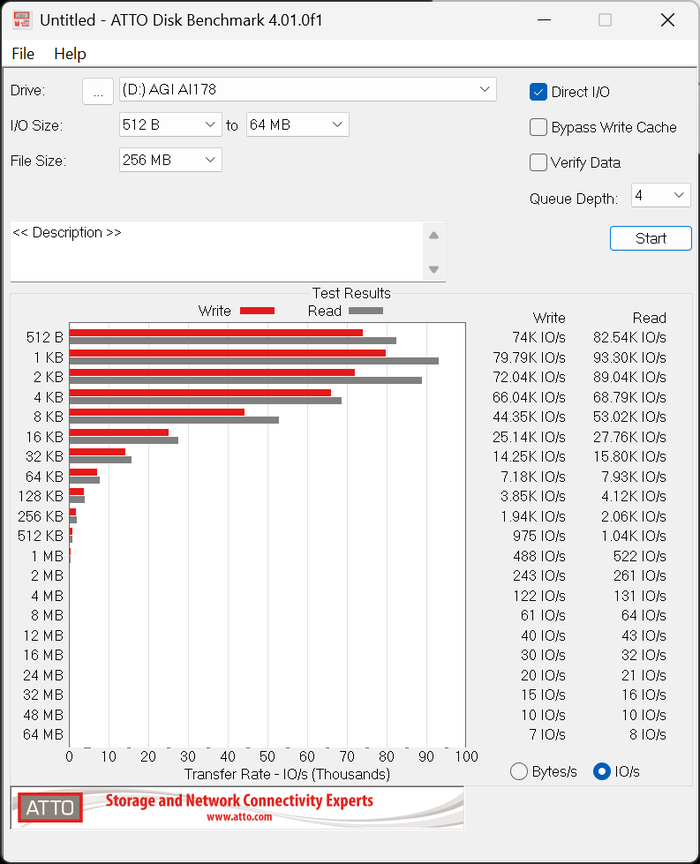Screen dimensions: 700x864
Task: Close the ATTO Disk Benchmark window
Action: [x=667, y=20]
